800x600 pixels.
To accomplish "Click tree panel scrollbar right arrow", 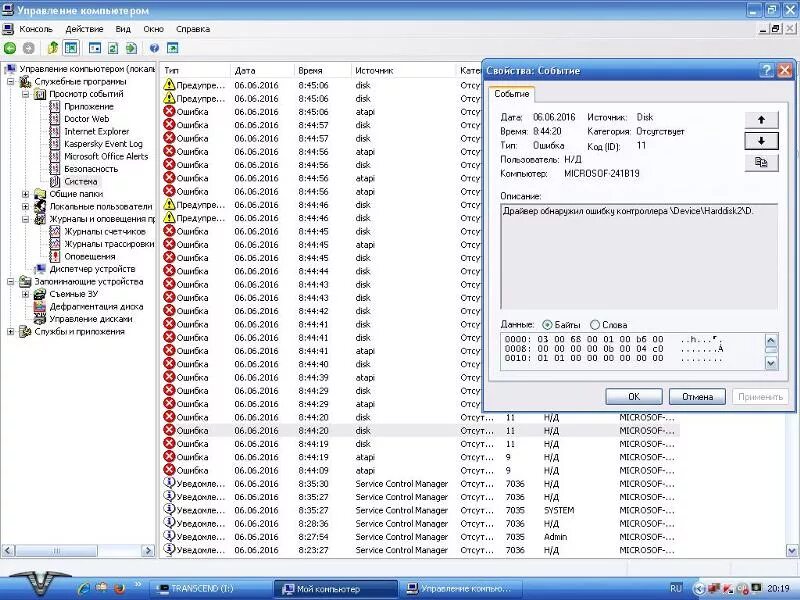I will coord(148,551).
